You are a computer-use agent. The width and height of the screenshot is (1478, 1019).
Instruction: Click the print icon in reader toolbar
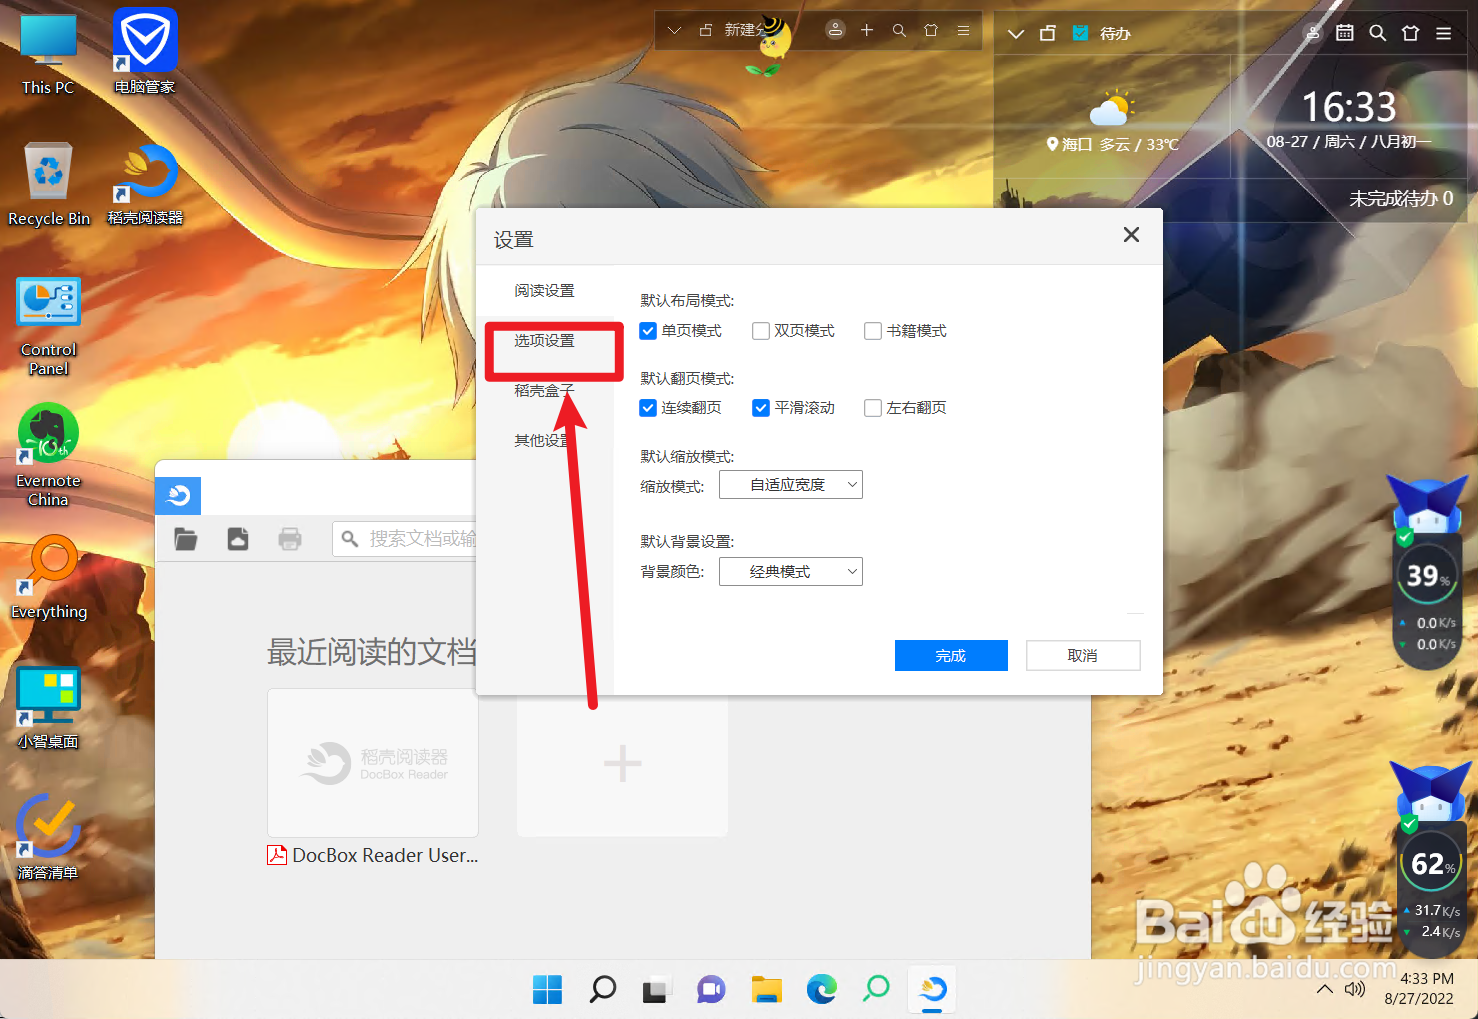290,539
